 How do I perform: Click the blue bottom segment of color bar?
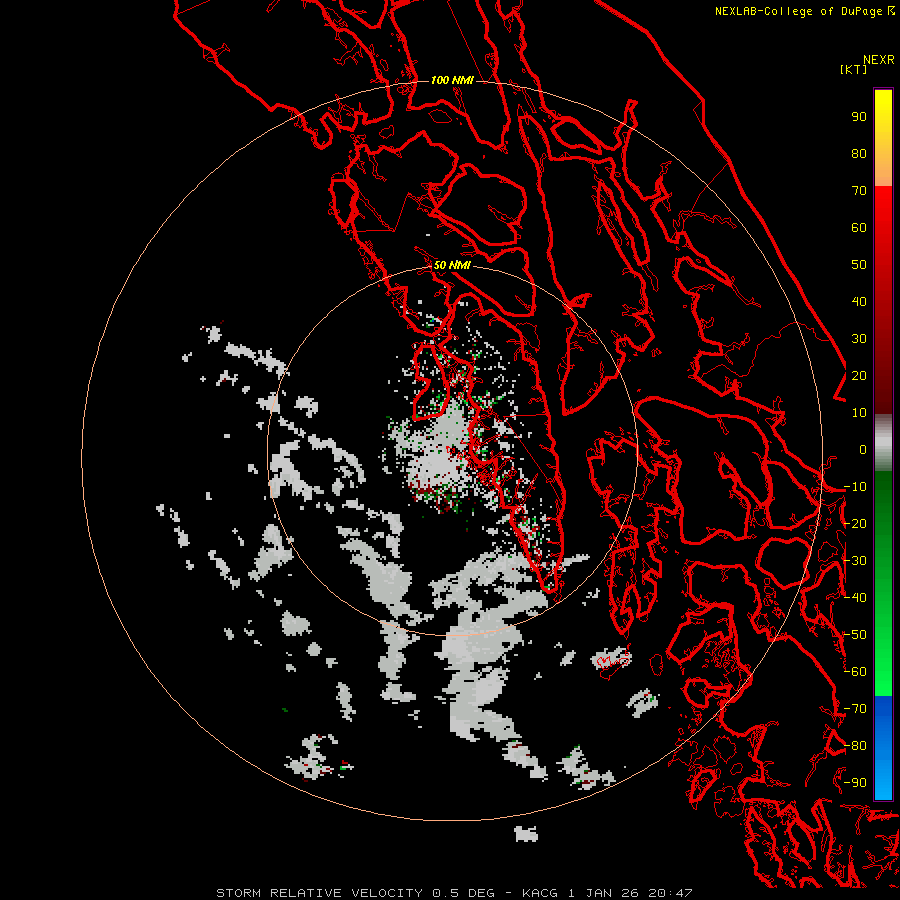(883, 747)
